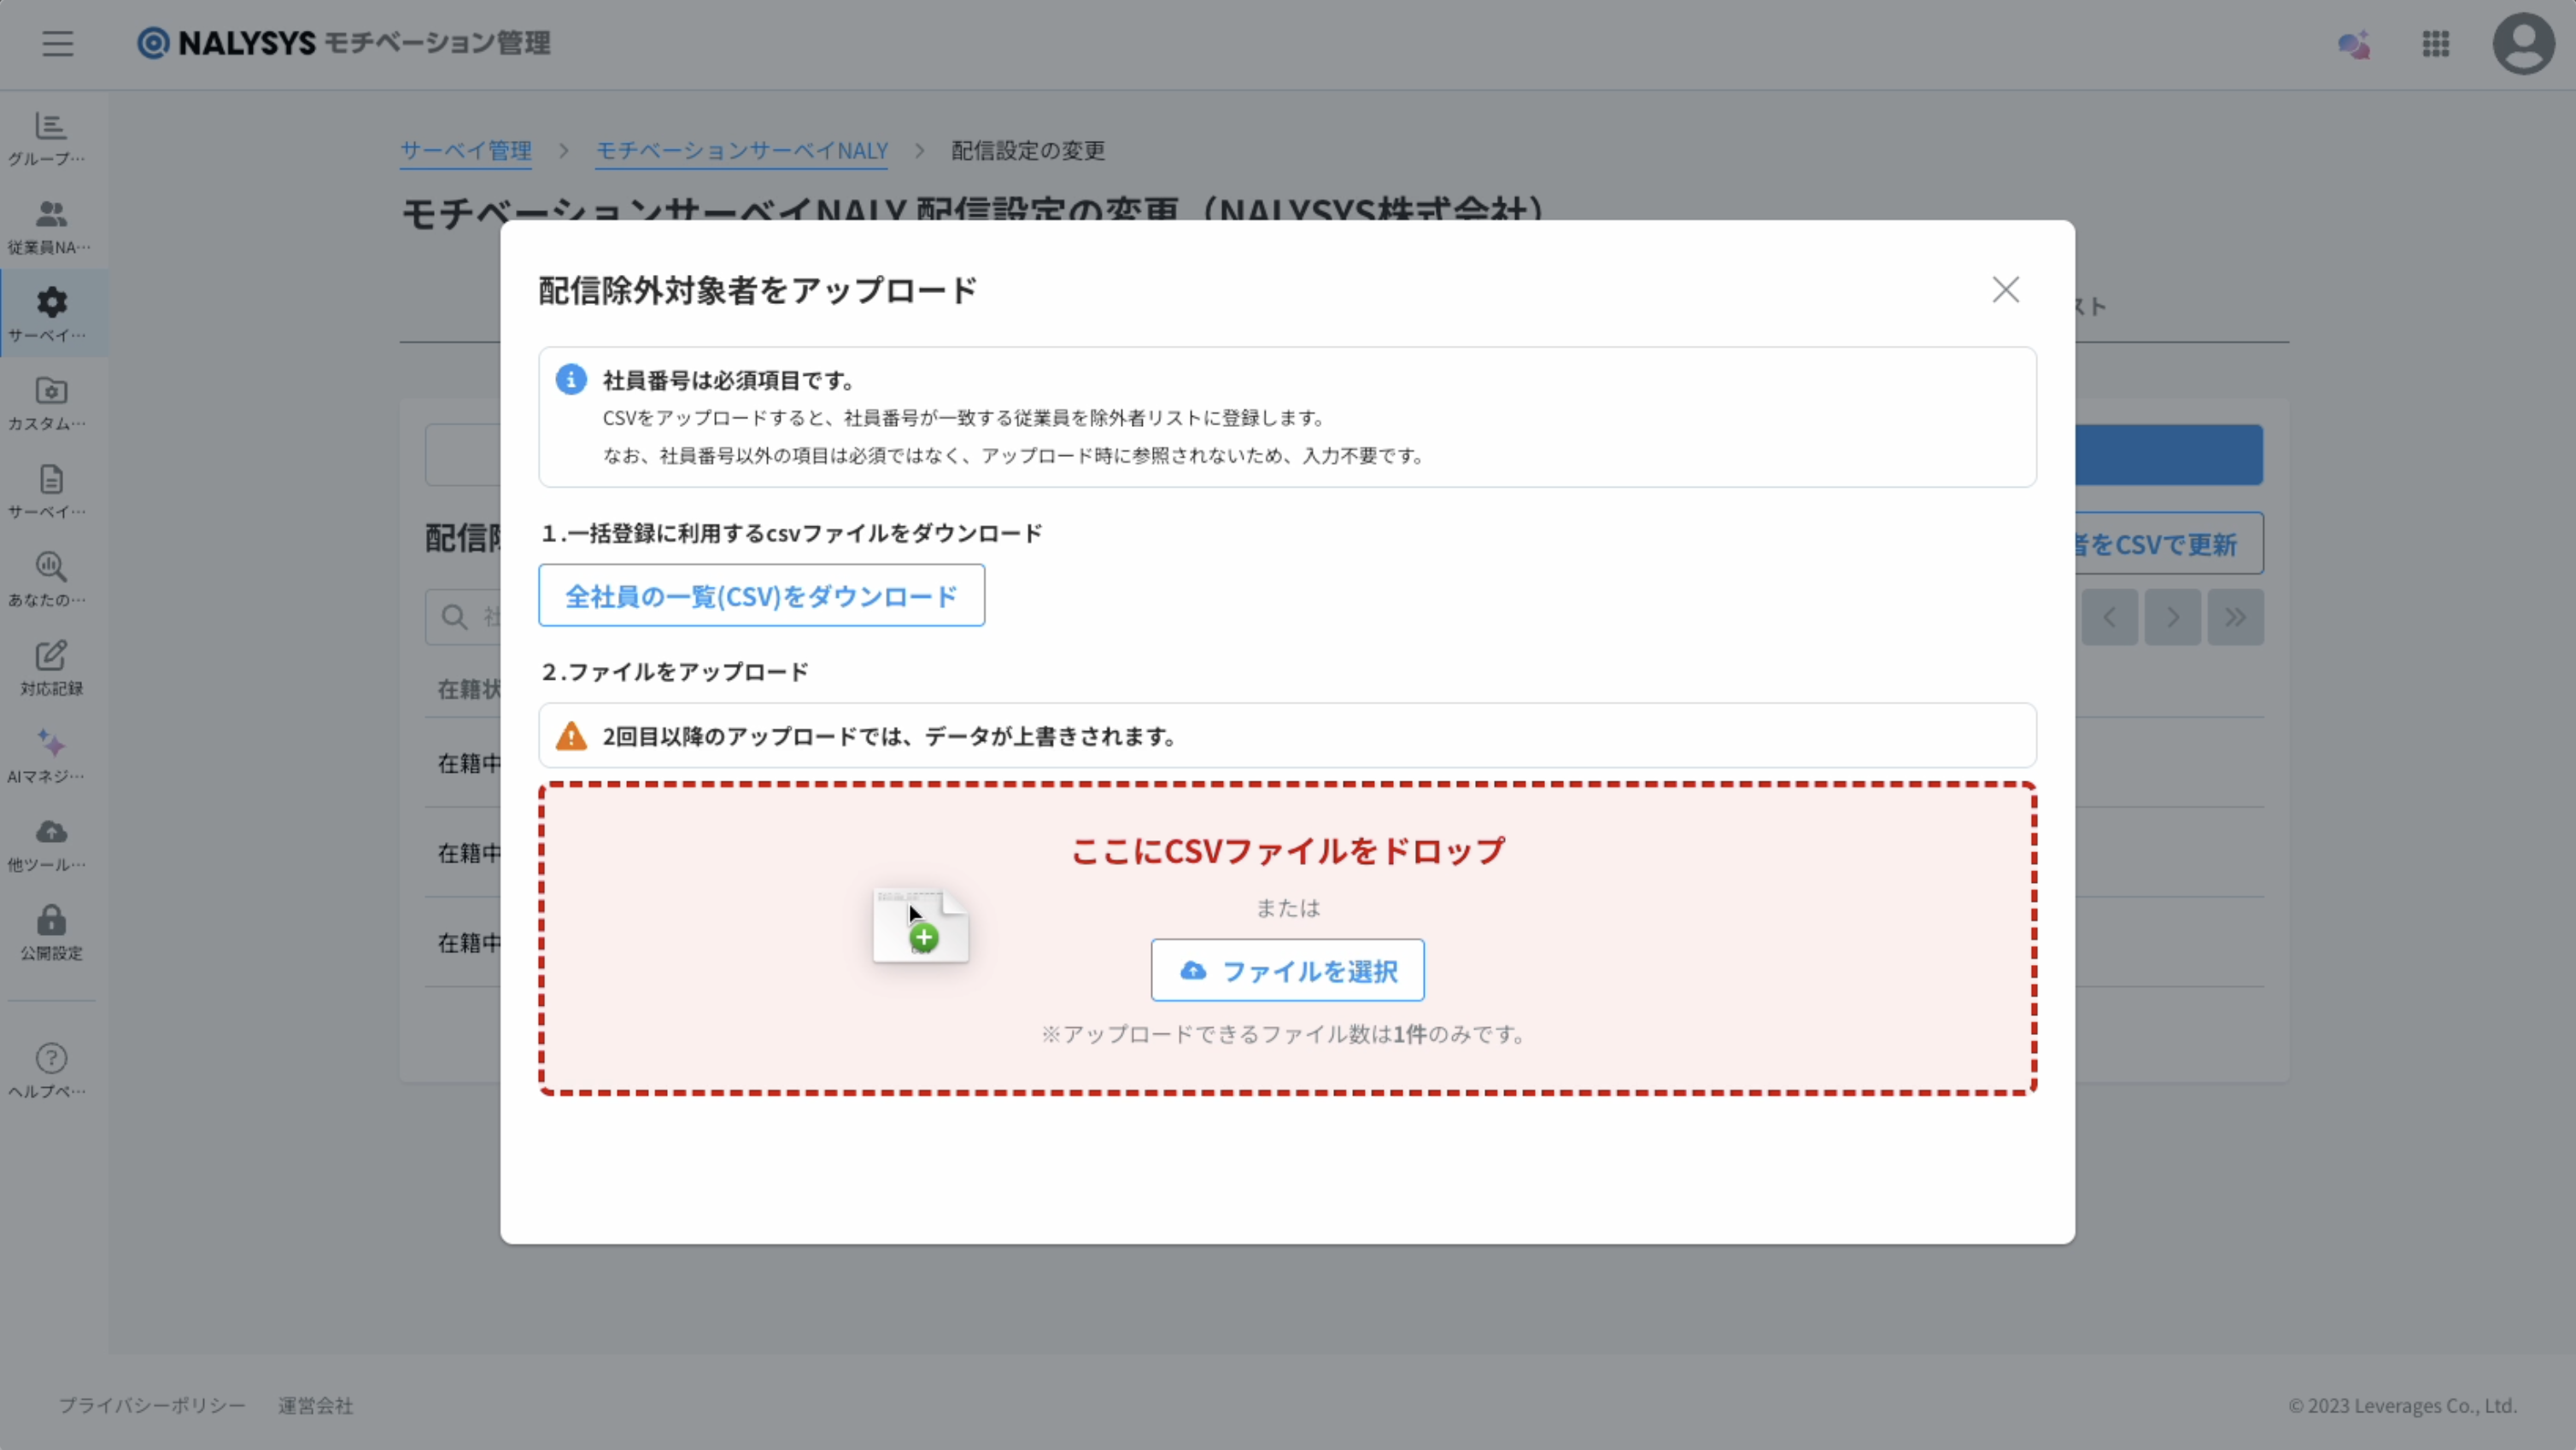Click the 社員番号は必須項目です text
2576x1450 pixels.
(x=730, y=380)
